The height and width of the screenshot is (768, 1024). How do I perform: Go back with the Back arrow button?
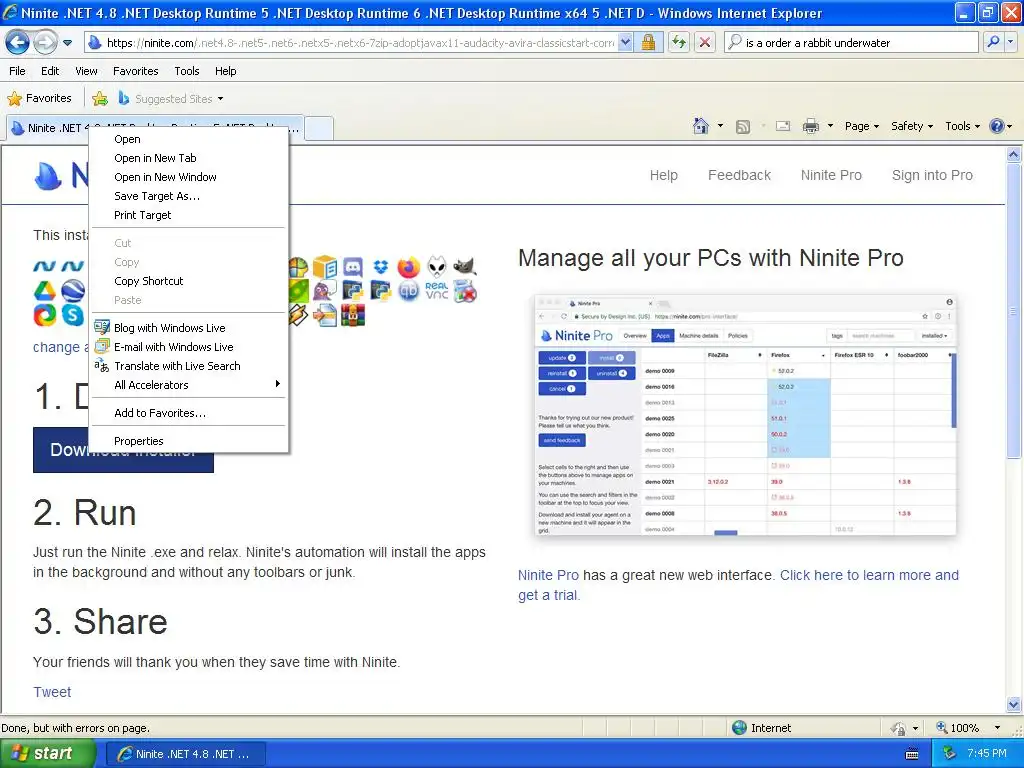(x=17, y=43)
